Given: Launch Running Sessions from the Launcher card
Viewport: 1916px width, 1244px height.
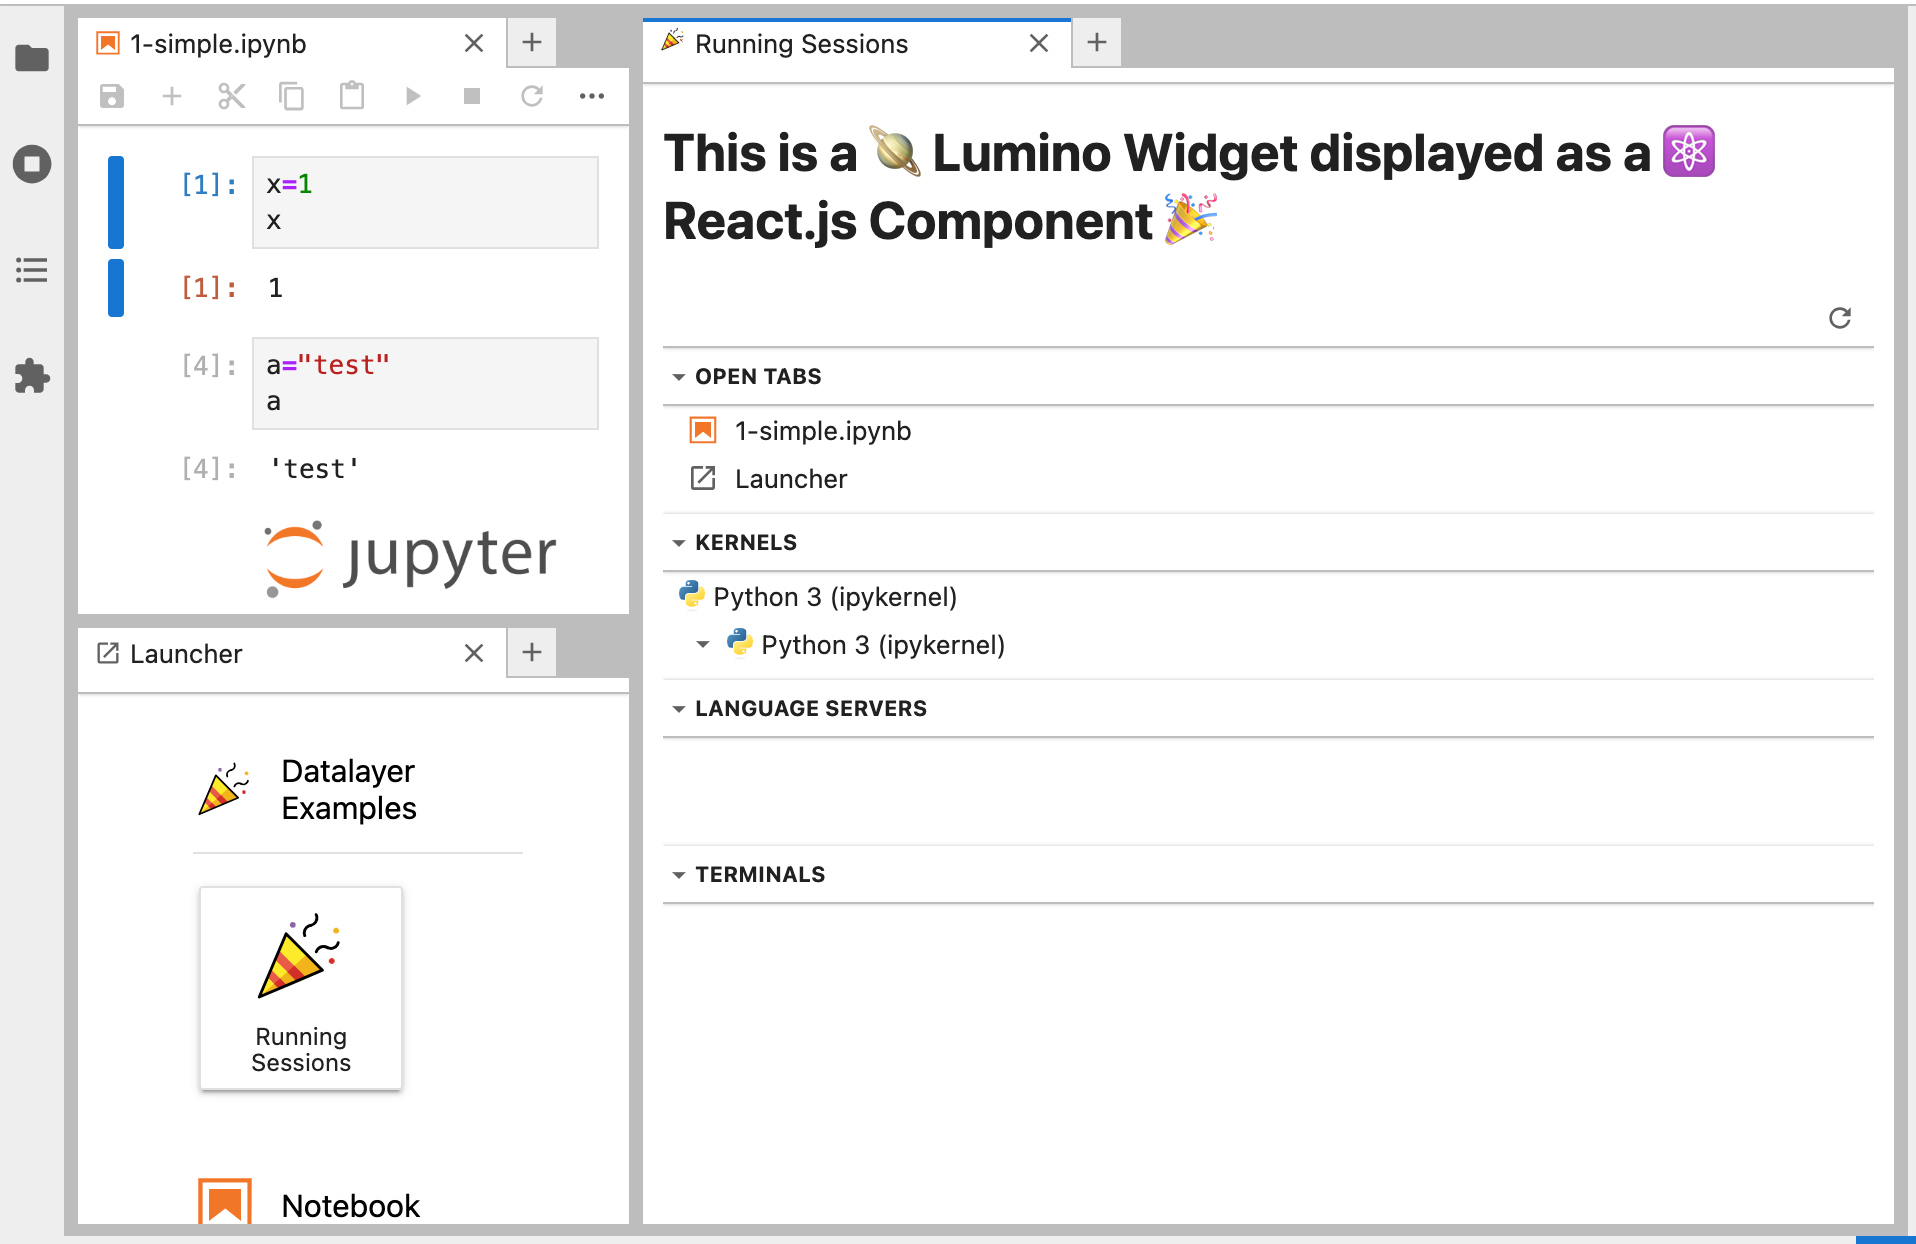Looking at the screenshot, I should (x=300, y=988).
